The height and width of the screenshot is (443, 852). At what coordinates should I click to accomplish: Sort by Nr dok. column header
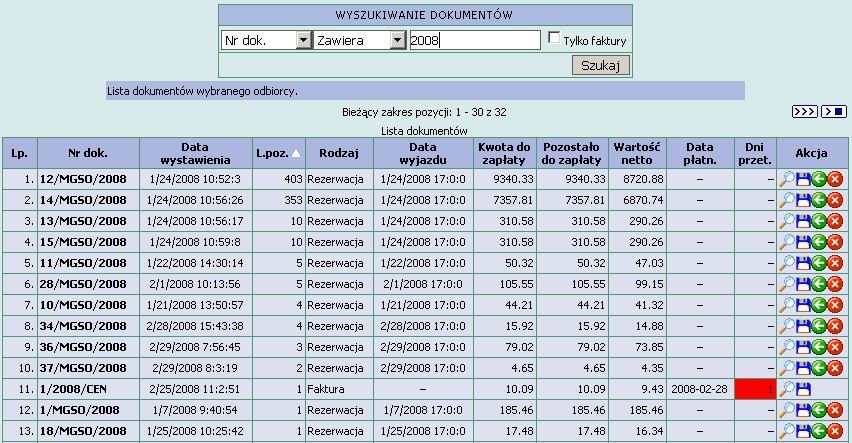[88, 153]
